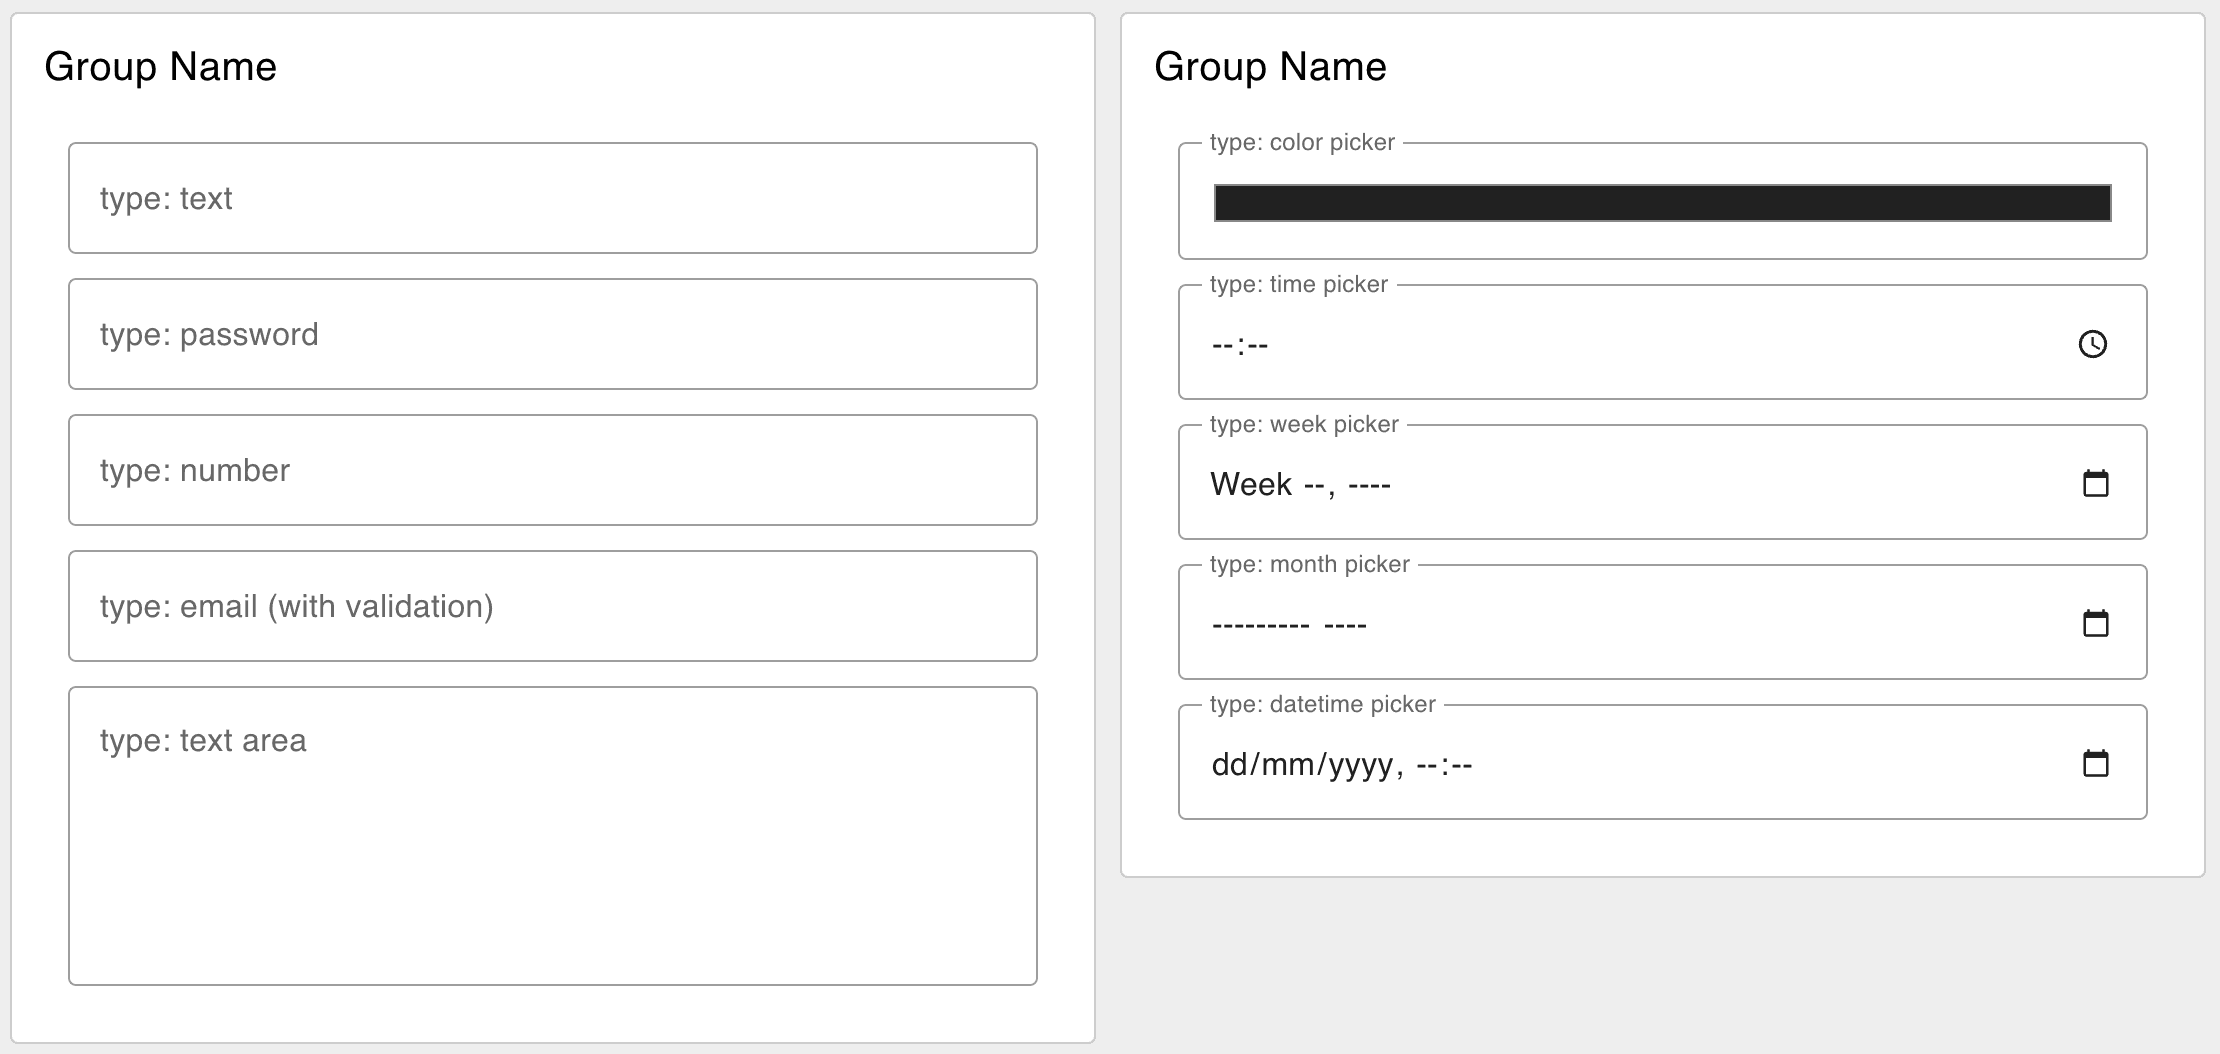The width and height of the screenshot is (2220, 1054).
Task: Click the 'type: datetime picker' label
Action: (1322, 703)
